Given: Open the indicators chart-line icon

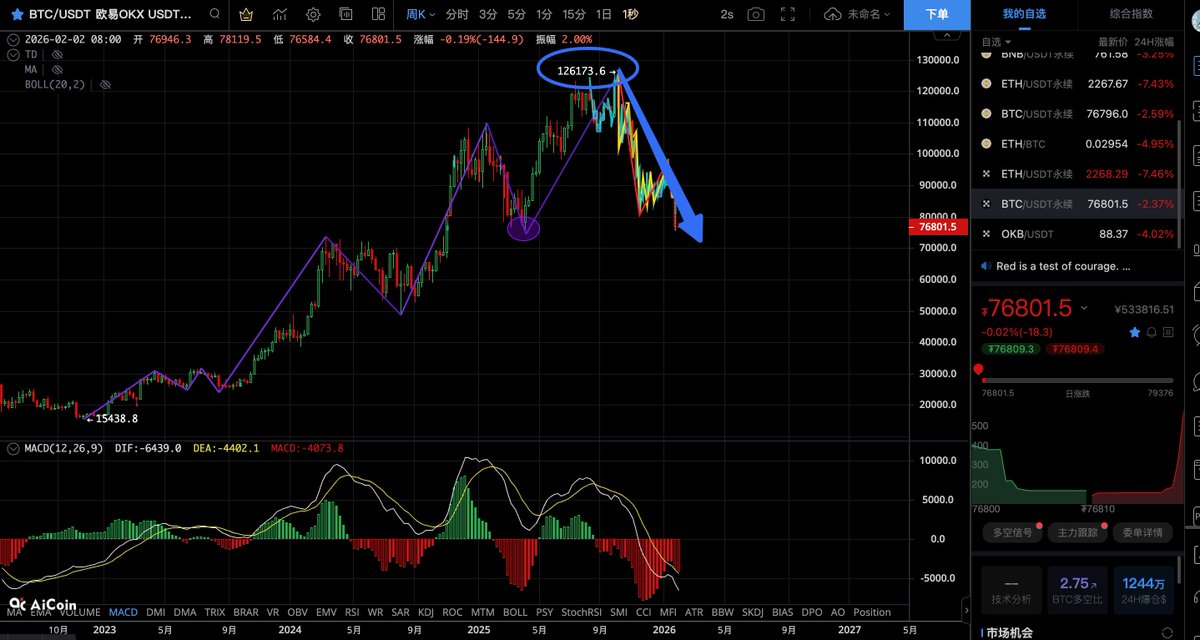Looking at the screenshot, I should pos(281,15).
